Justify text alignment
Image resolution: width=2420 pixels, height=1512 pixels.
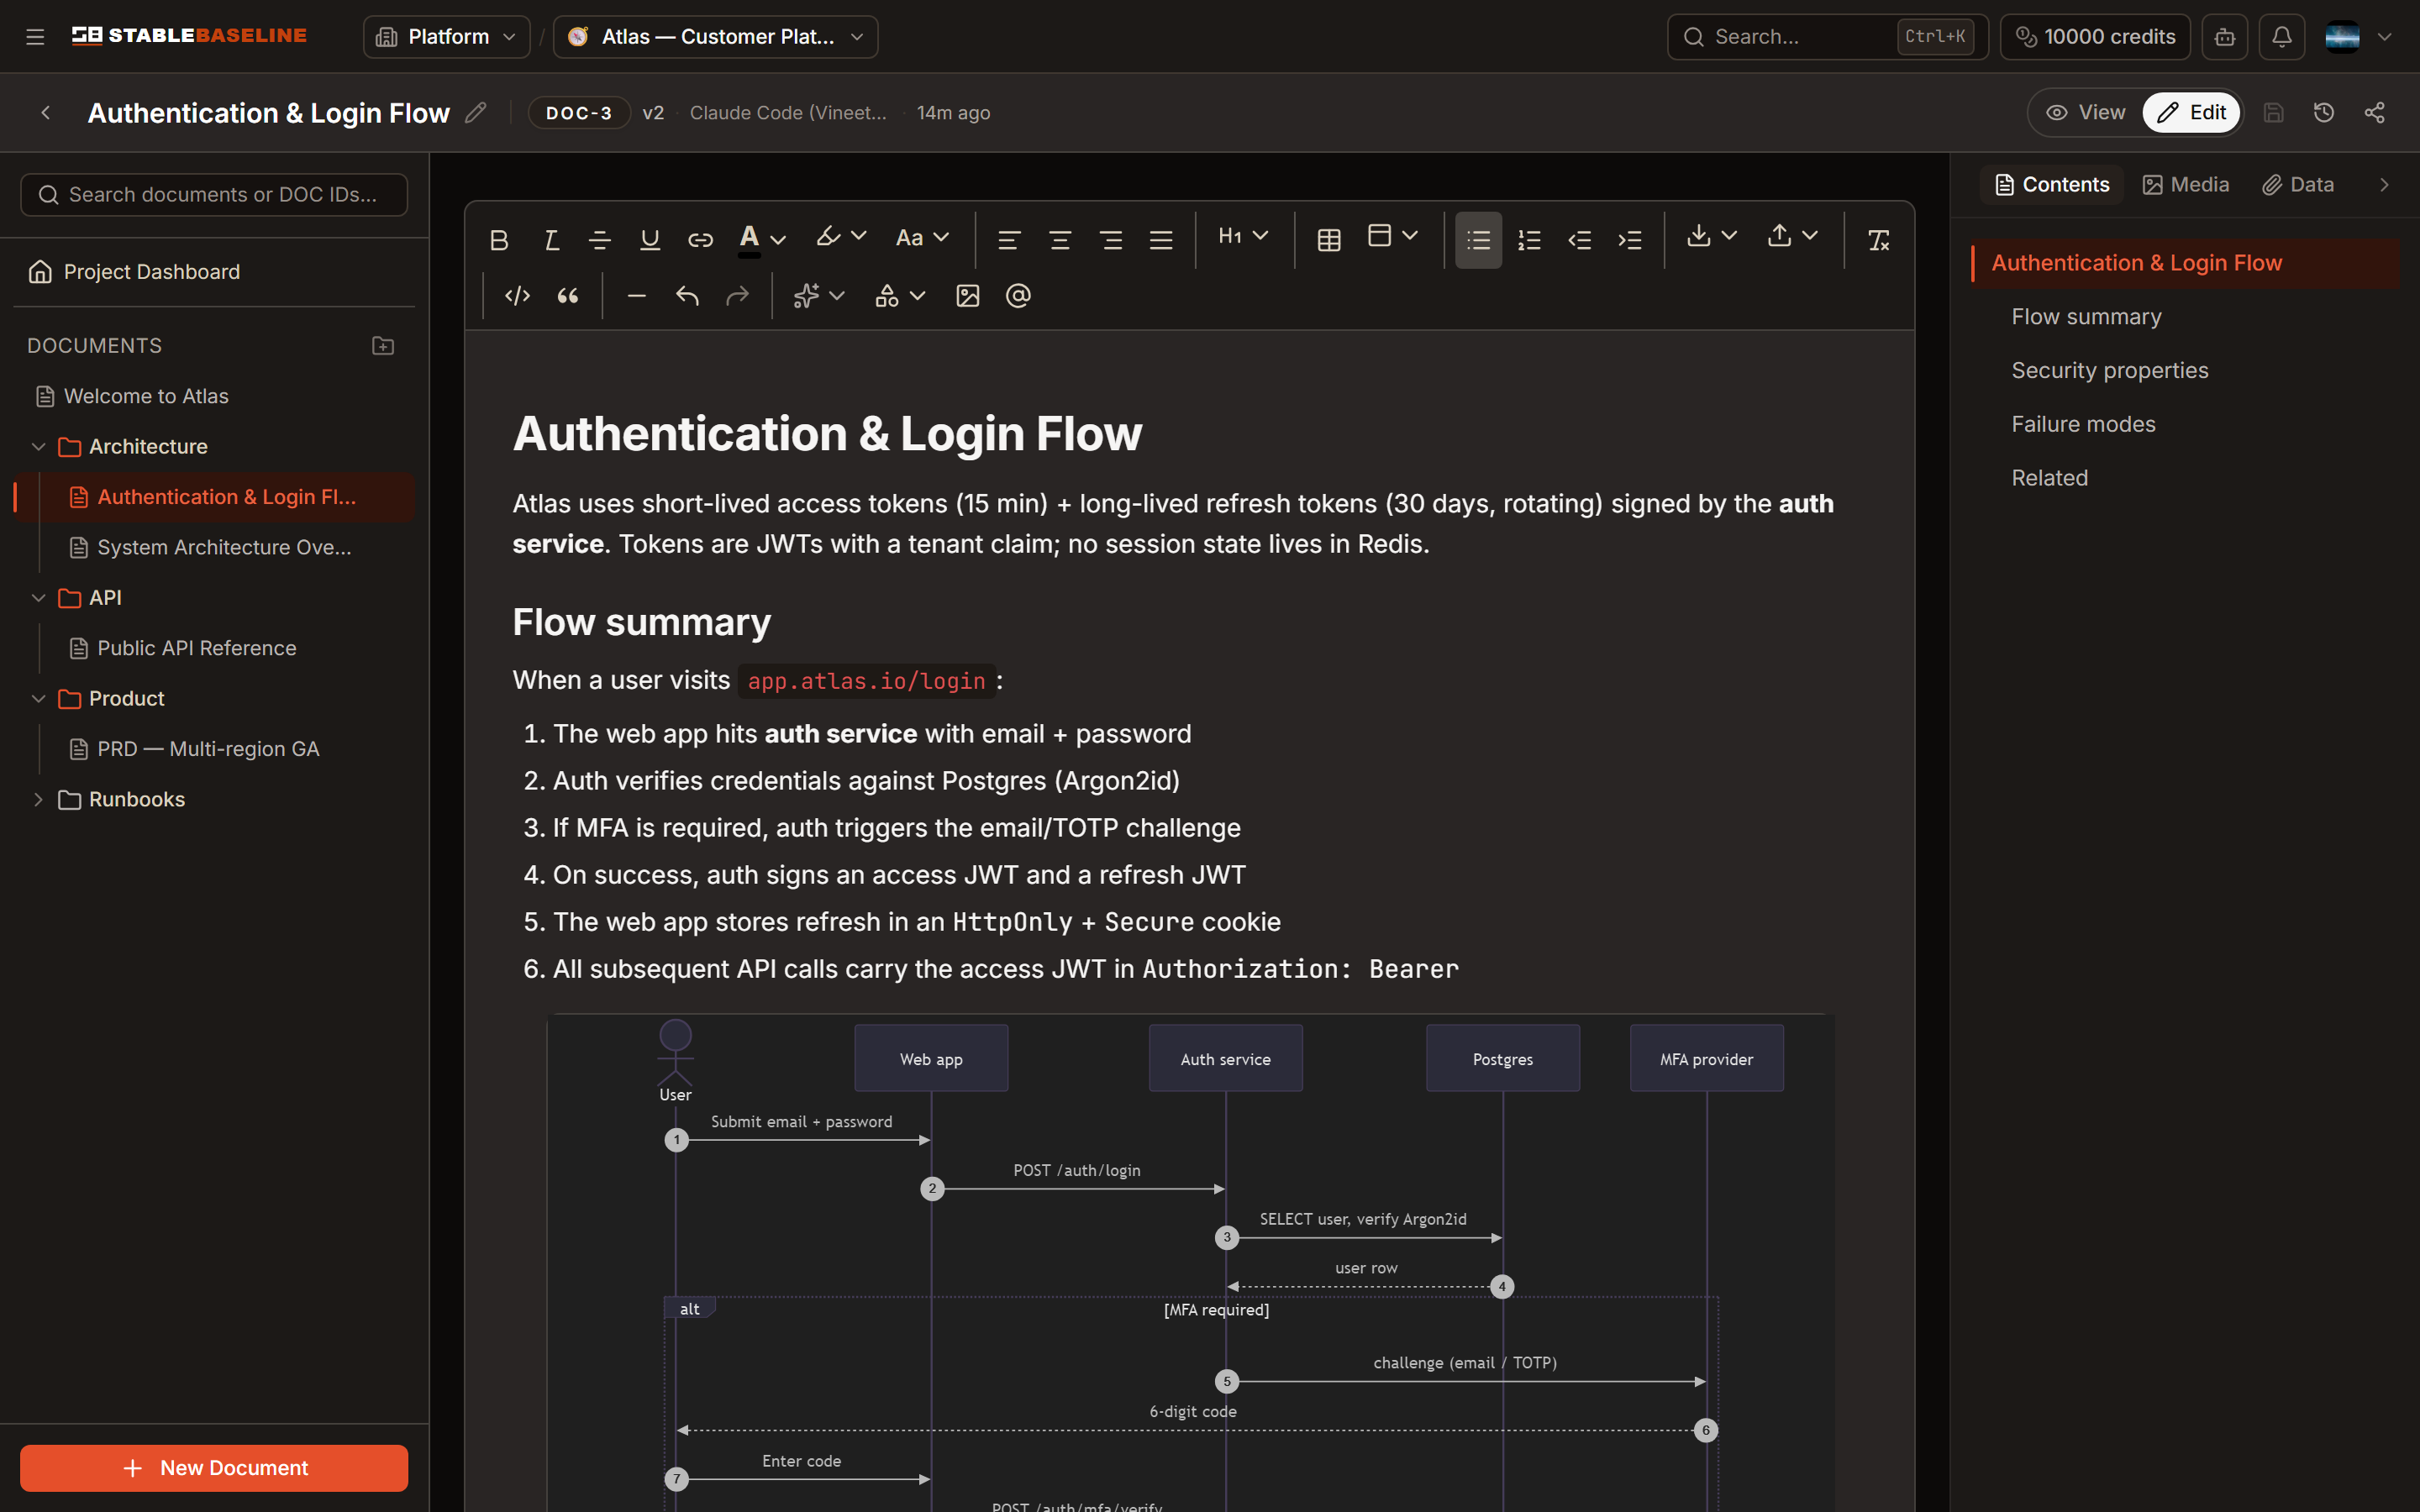point(1161,240)
